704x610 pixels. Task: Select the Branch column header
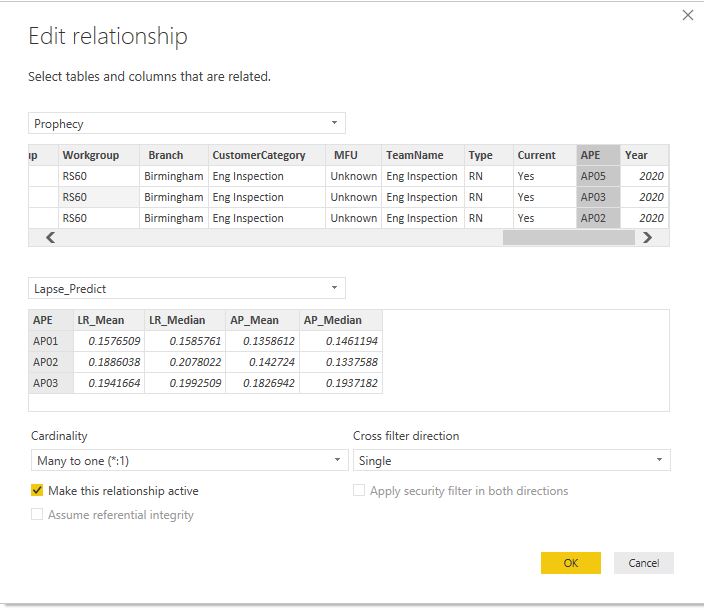tap(174, 155)
